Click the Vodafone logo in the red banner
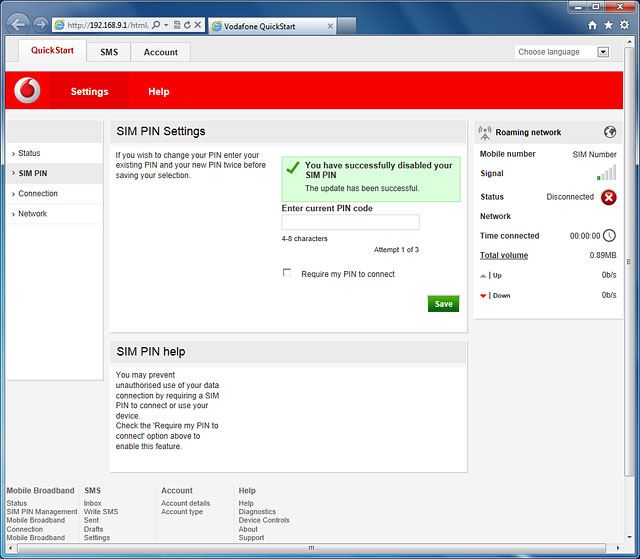 27,90
